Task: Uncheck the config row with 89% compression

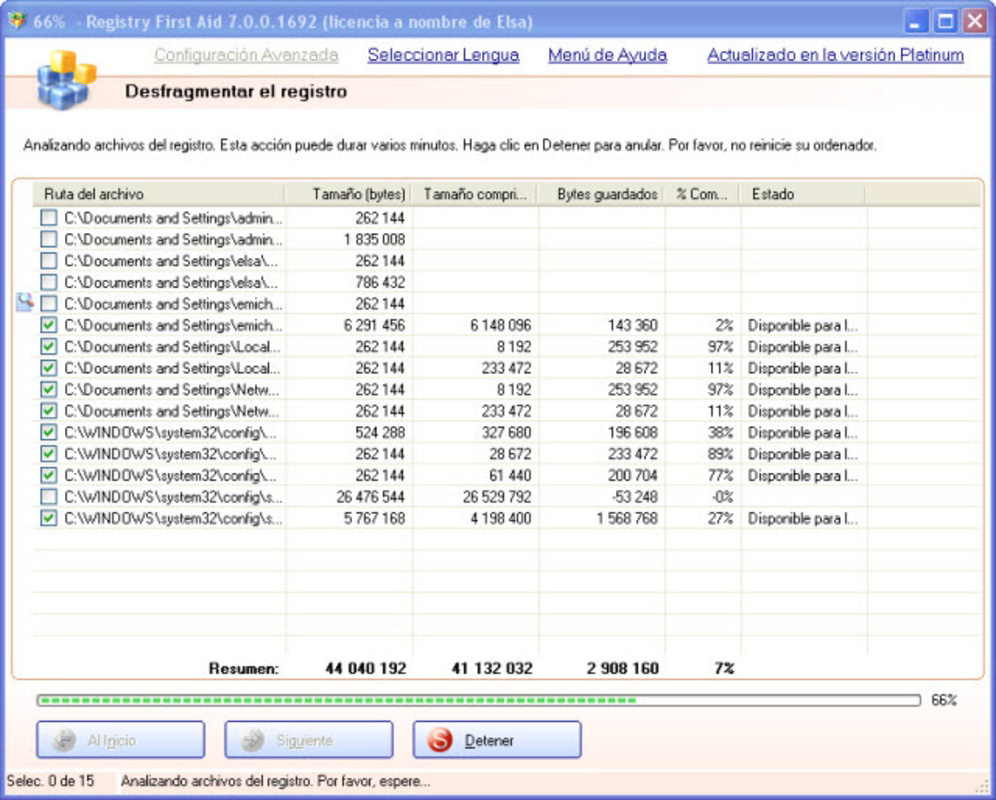Action: point(48,454)
